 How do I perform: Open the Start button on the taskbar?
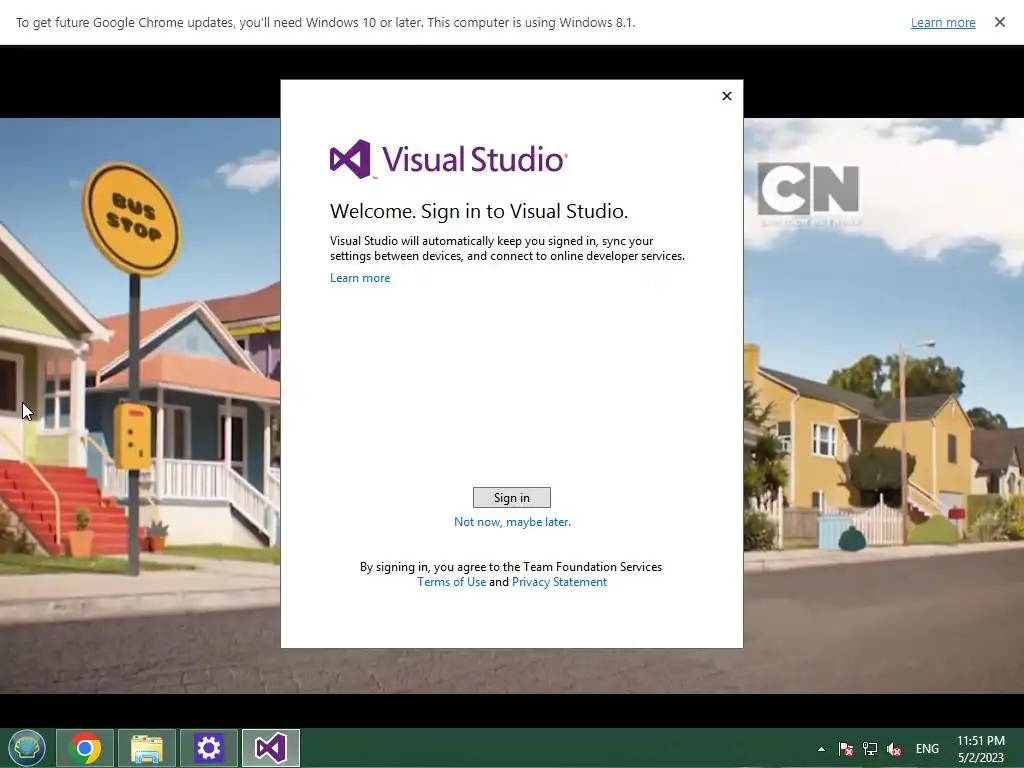coord(26,748)
